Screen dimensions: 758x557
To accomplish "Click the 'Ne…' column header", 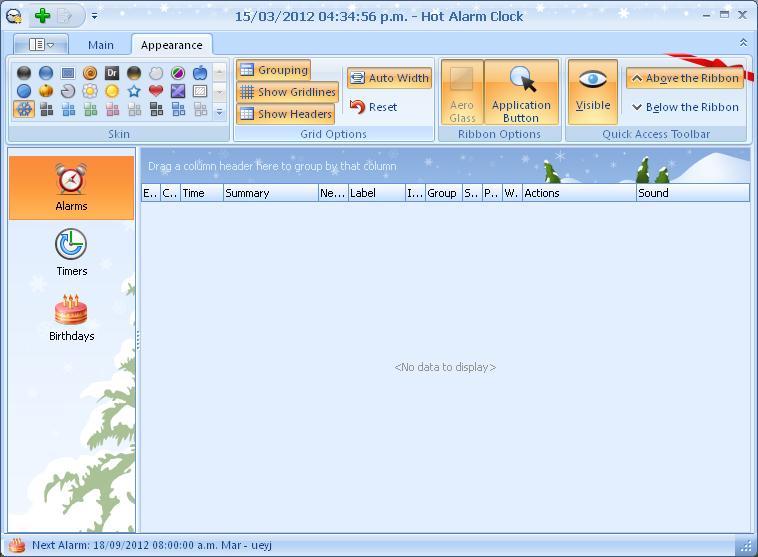I will 333,193.
